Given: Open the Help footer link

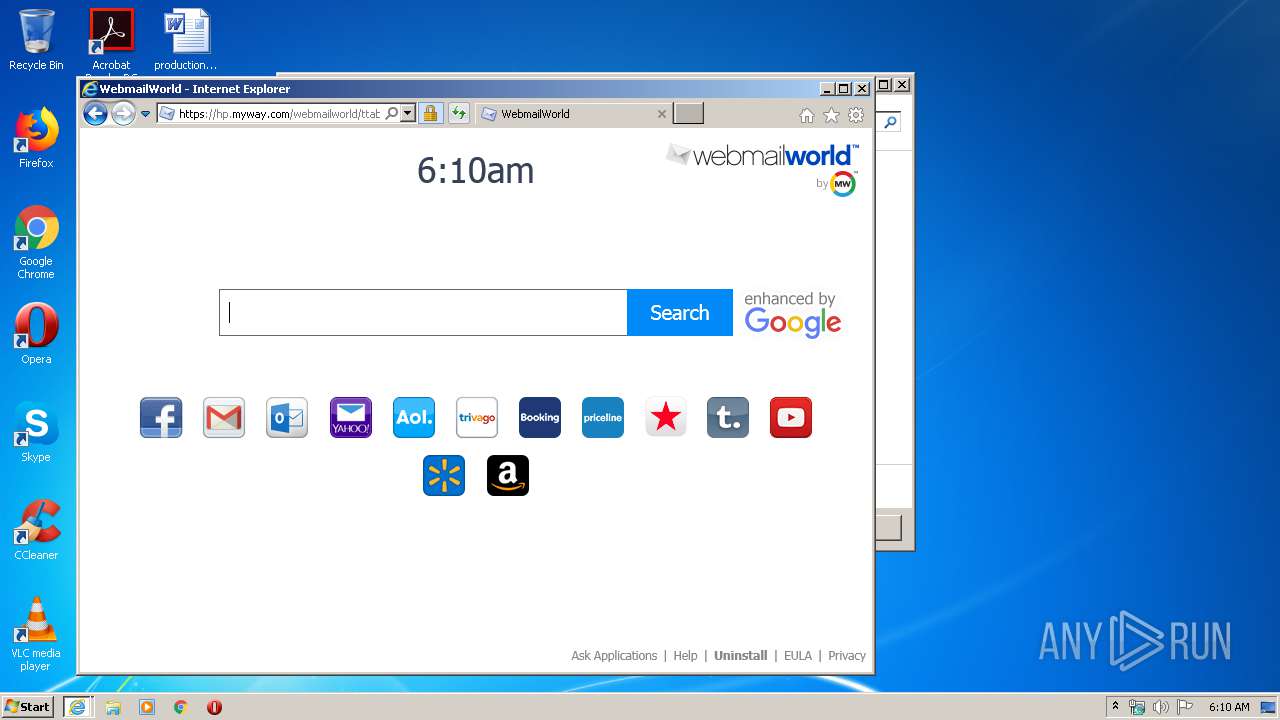Looking at the screenshot, I should [x=685, y=656].
